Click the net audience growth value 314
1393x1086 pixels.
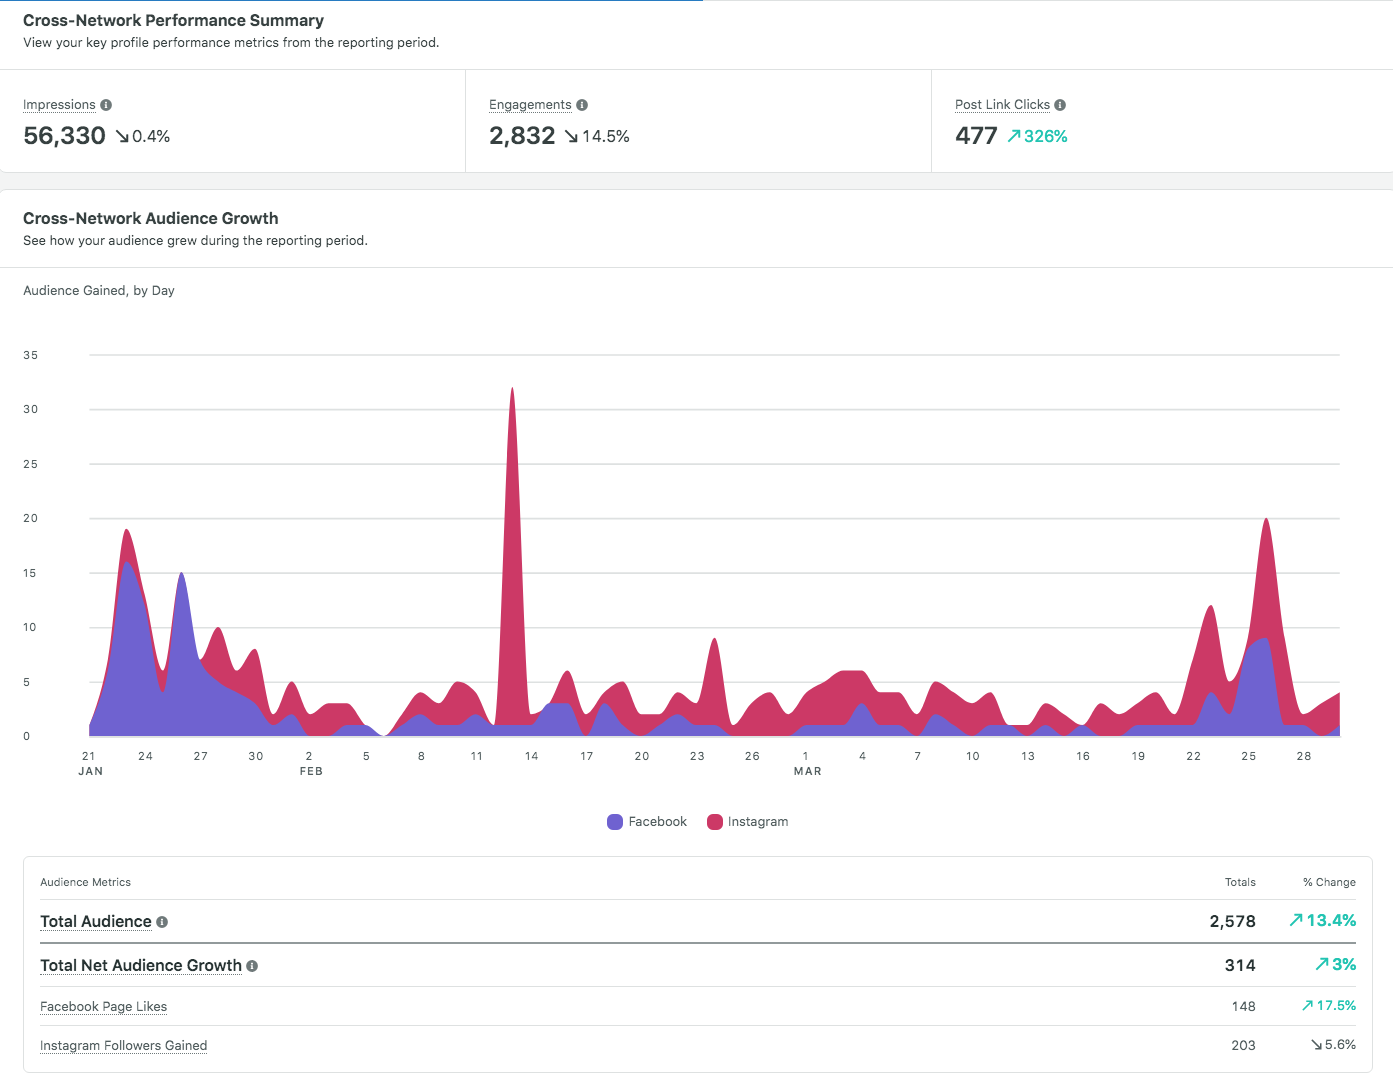point(1240,966)
